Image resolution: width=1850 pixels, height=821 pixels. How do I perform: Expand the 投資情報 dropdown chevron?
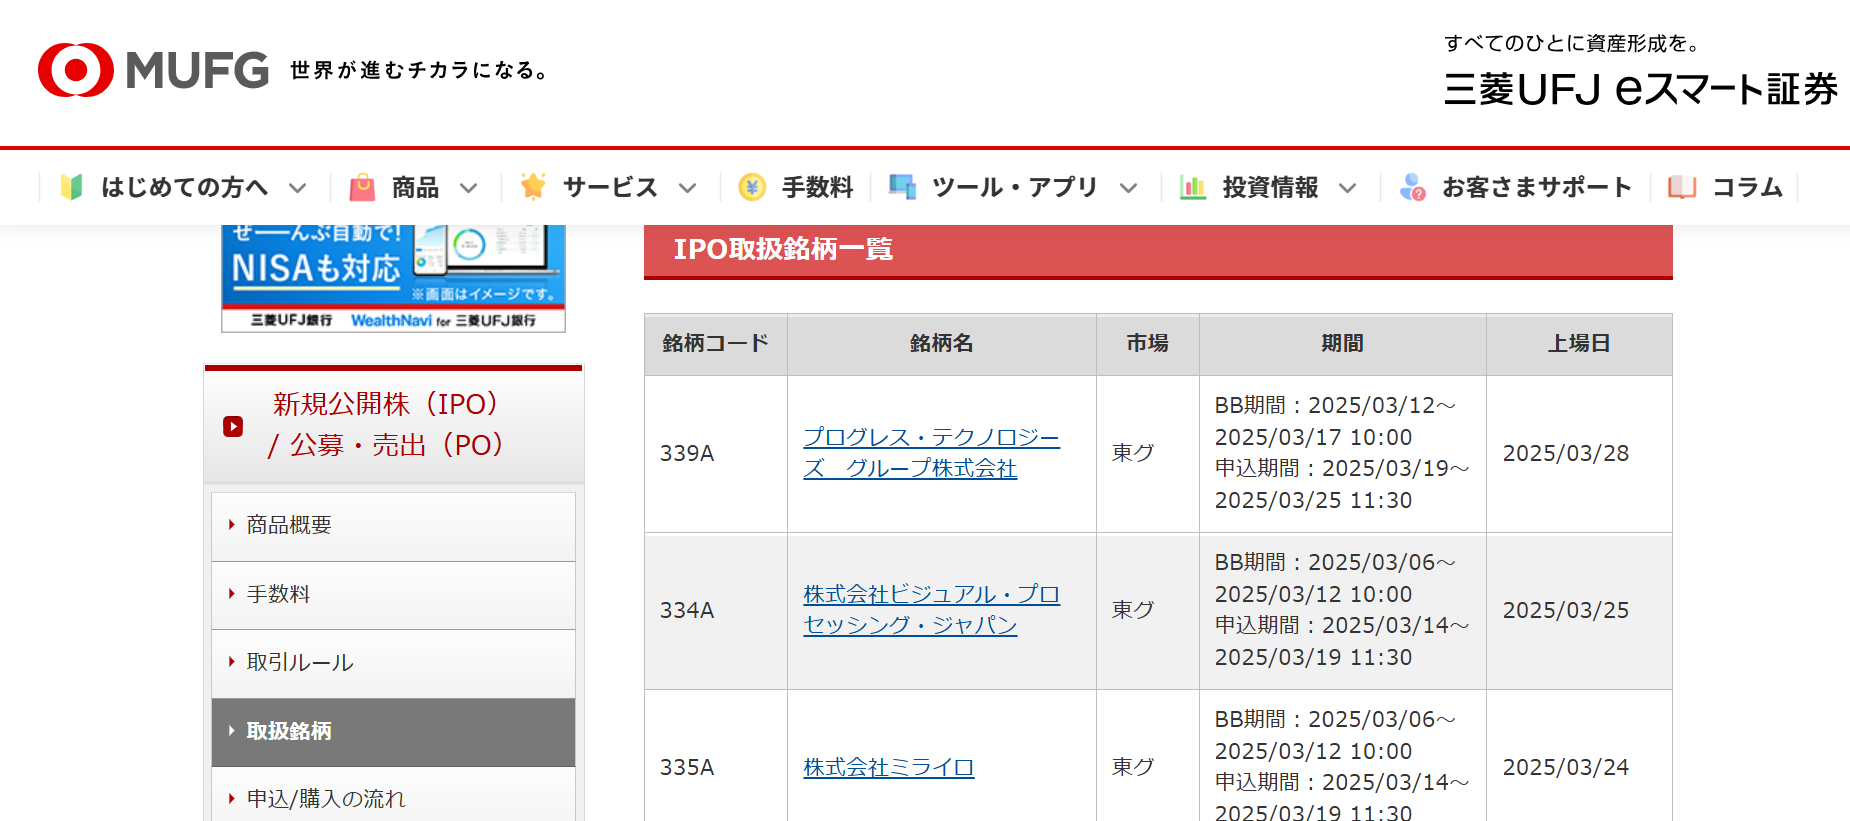click(x=1347, y=188)
